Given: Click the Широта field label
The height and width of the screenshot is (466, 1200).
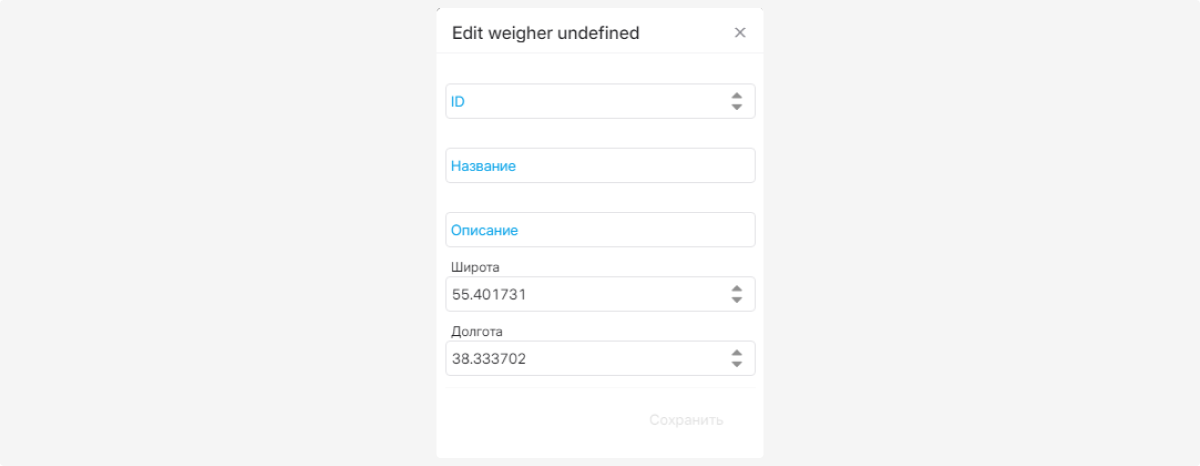Looking at the screenshot, I should click(475, 267).
